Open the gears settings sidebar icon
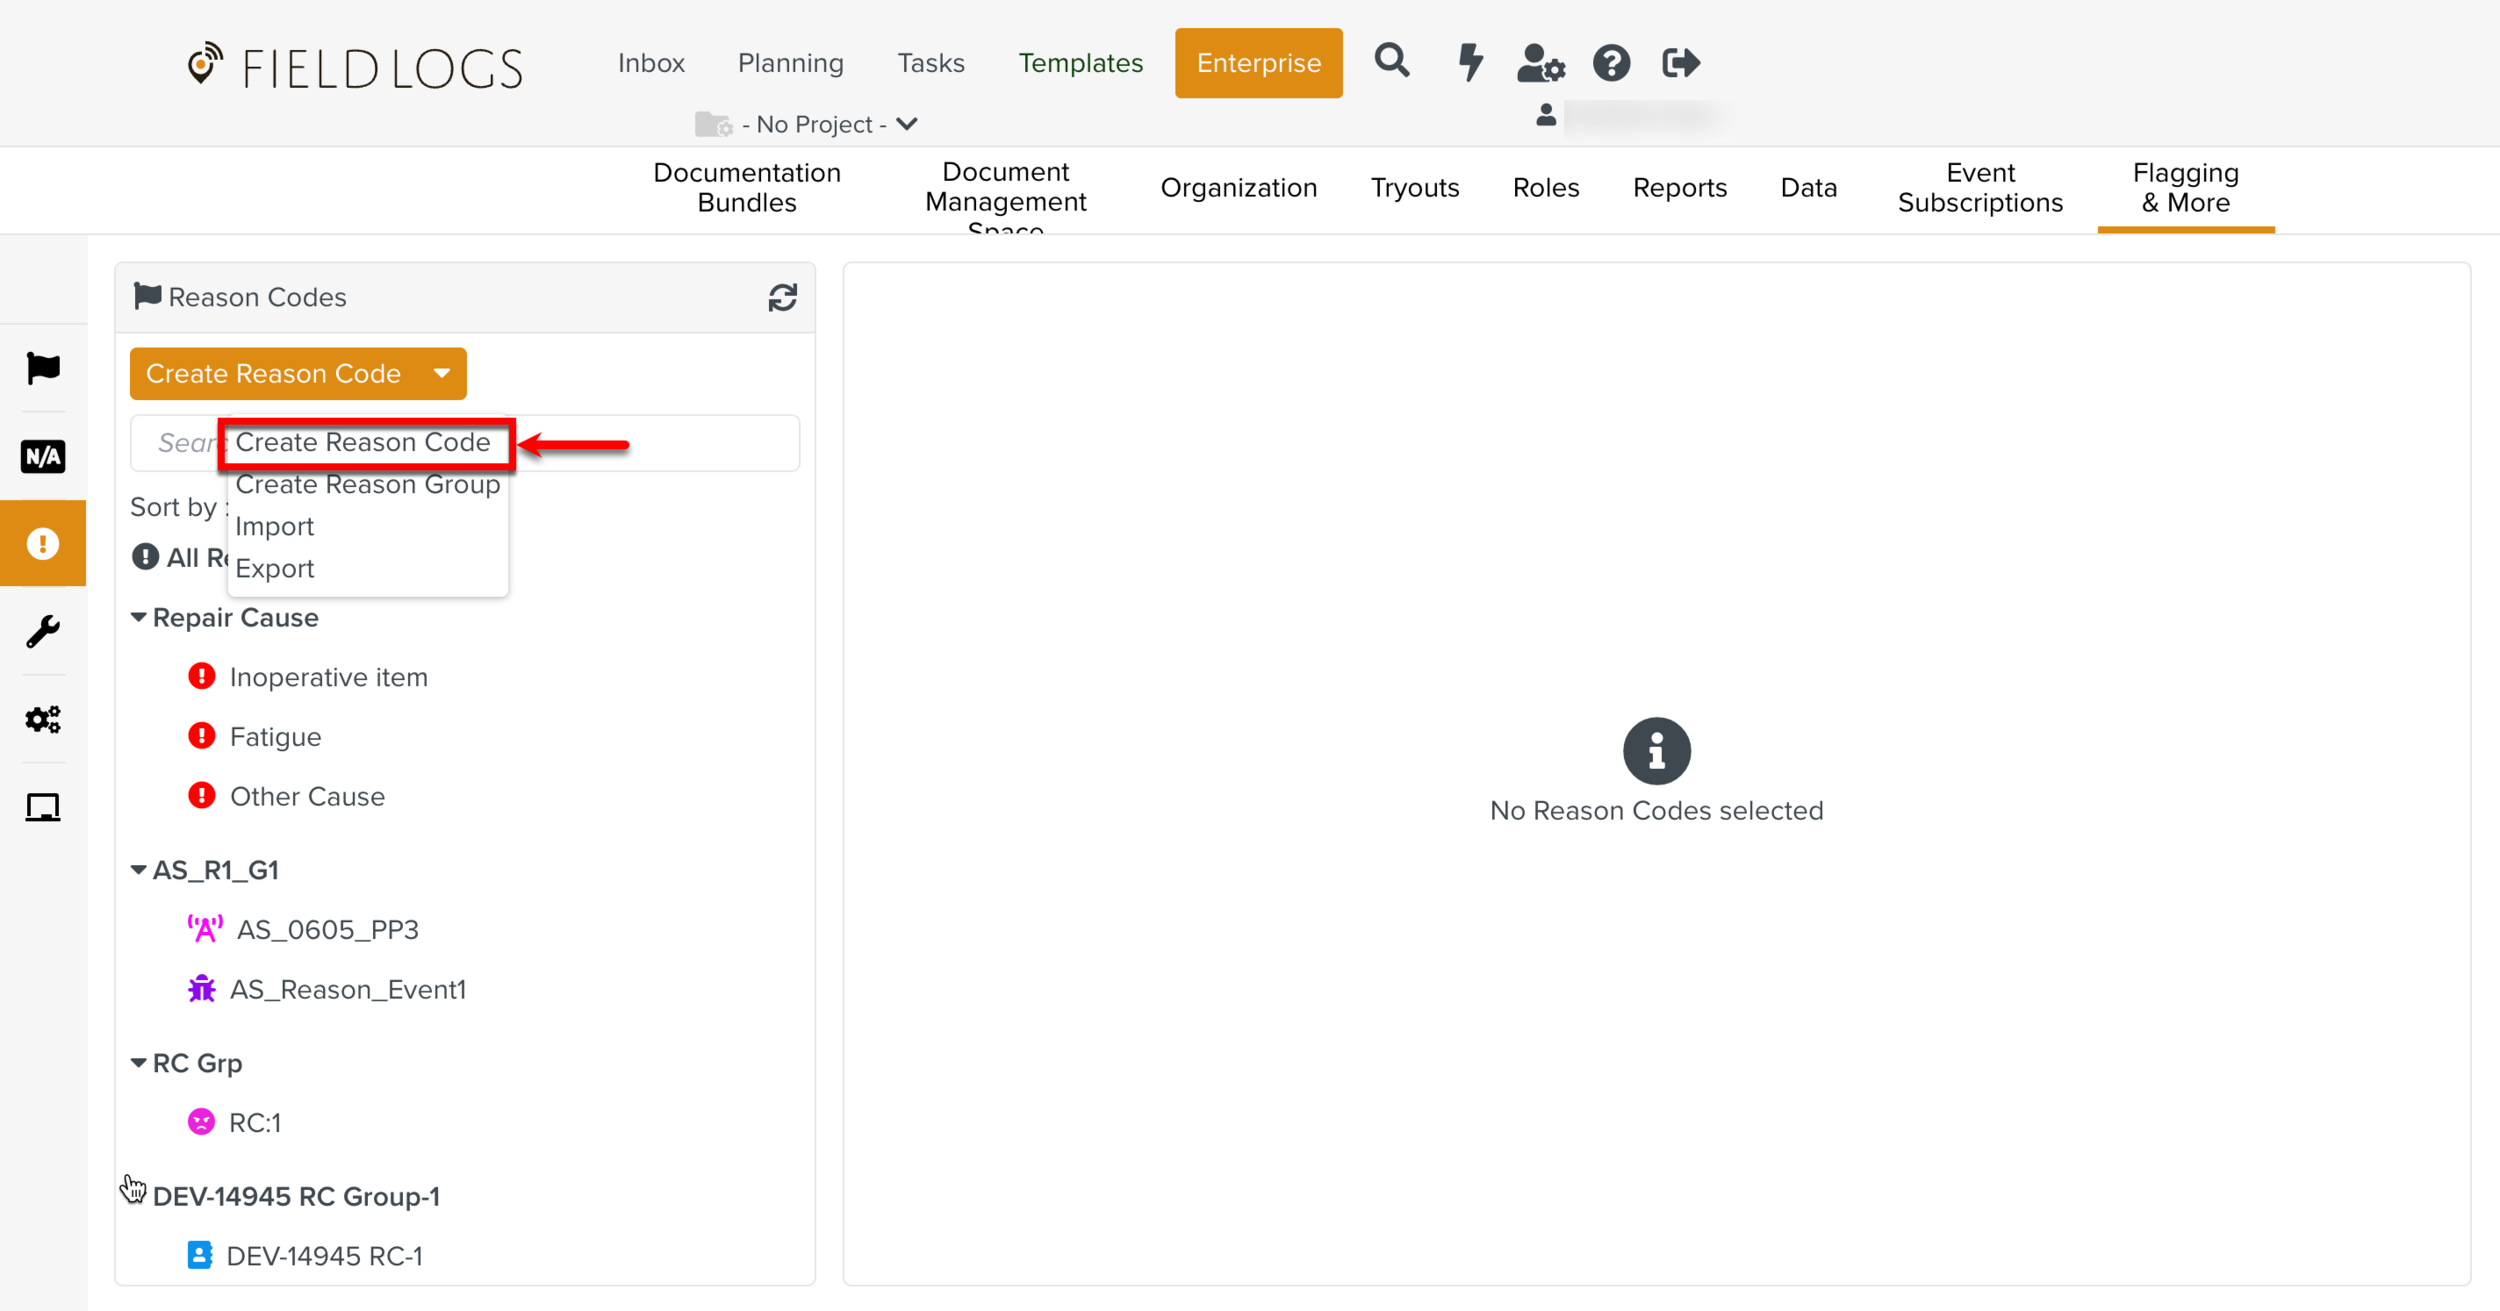The image size is (2500, 1311). 43,719
